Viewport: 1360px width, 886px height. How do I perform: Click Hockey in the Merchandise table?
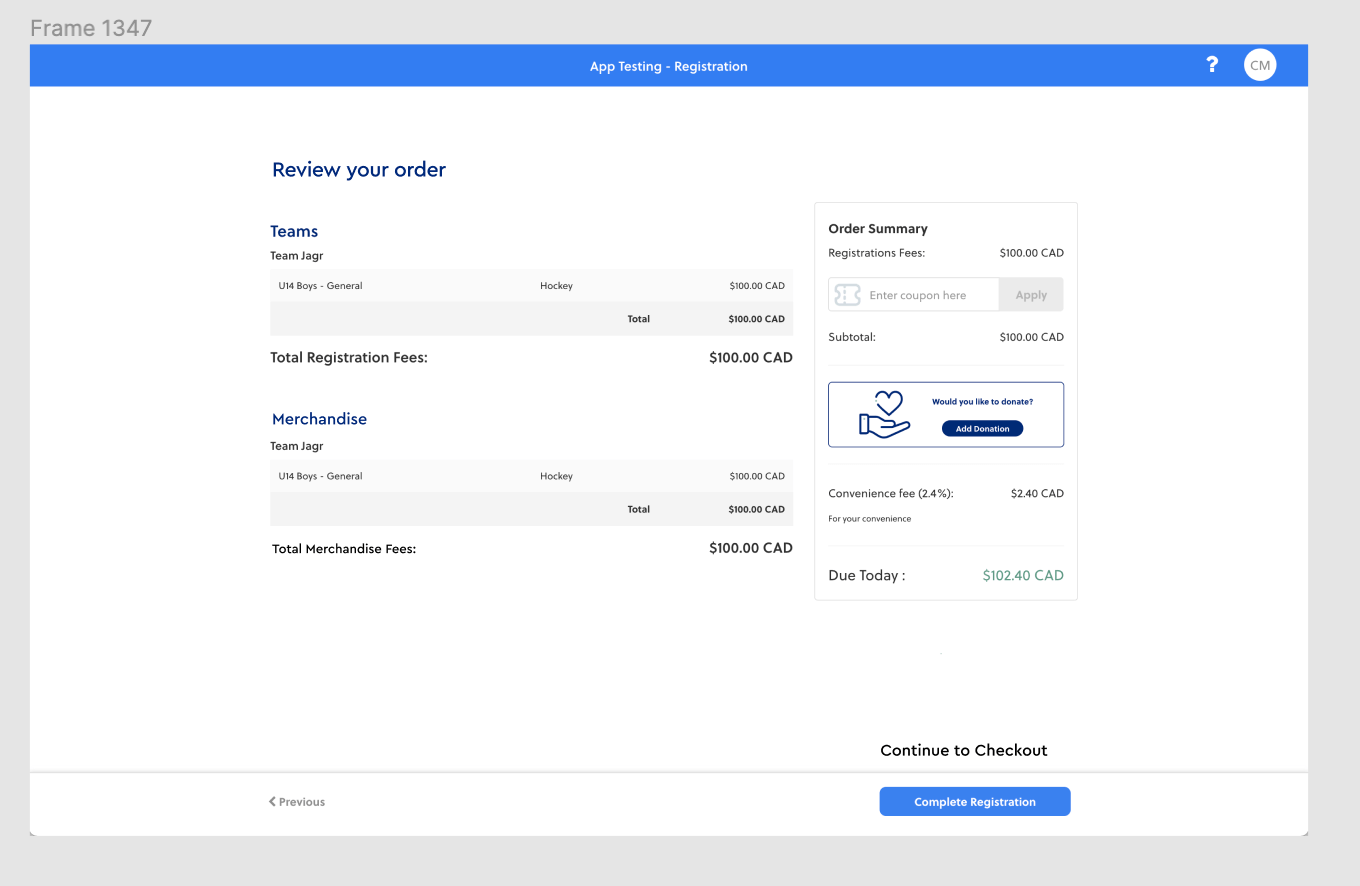[556, 476]
